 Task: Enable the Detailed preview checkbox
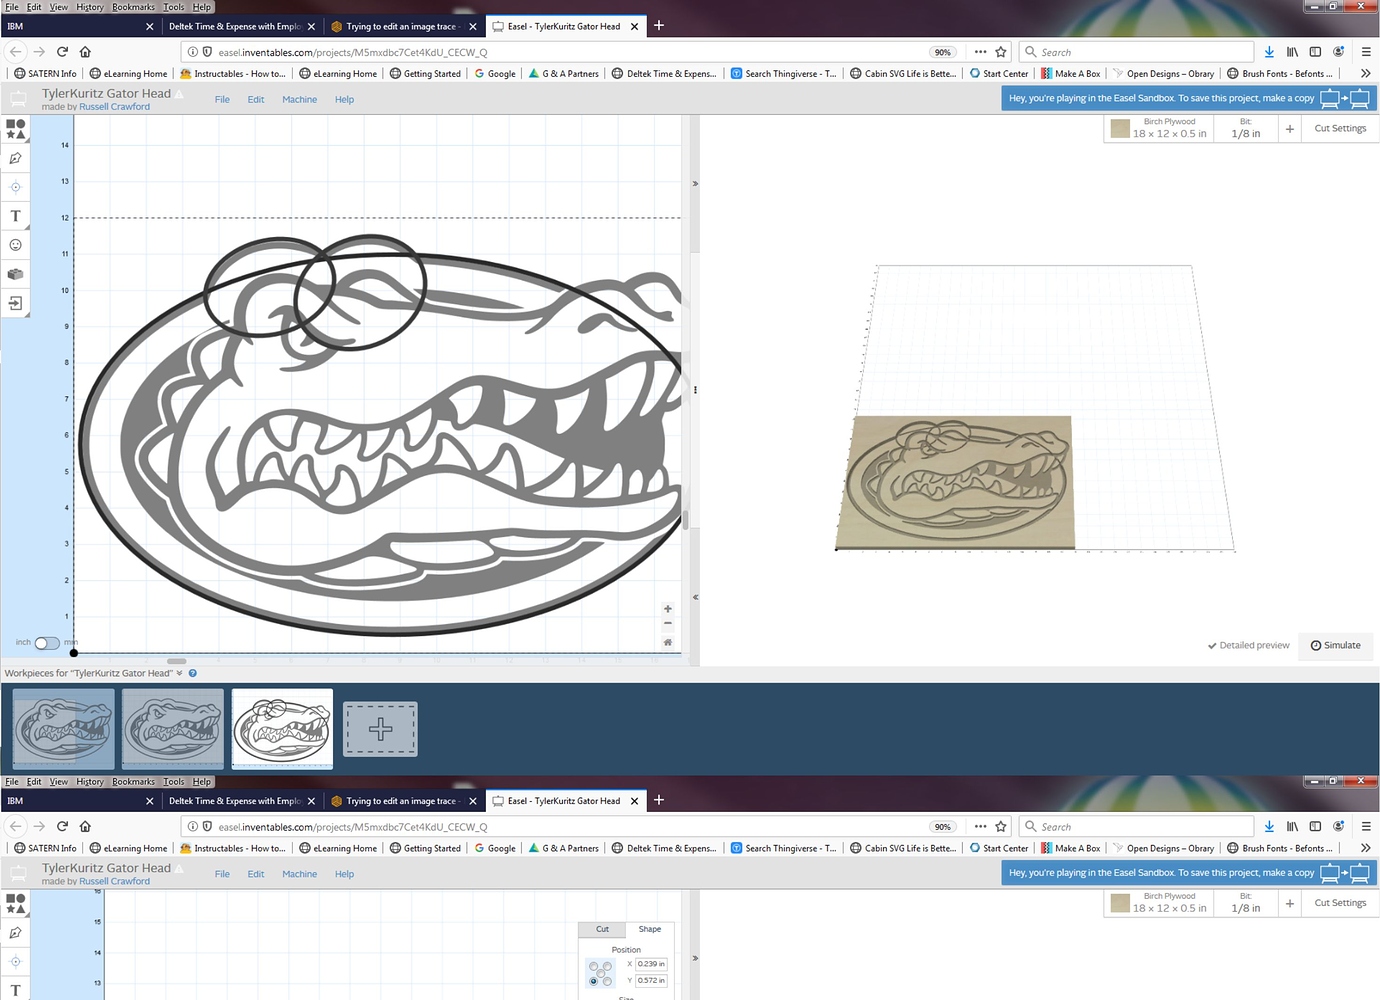(x=1212, y=645)
